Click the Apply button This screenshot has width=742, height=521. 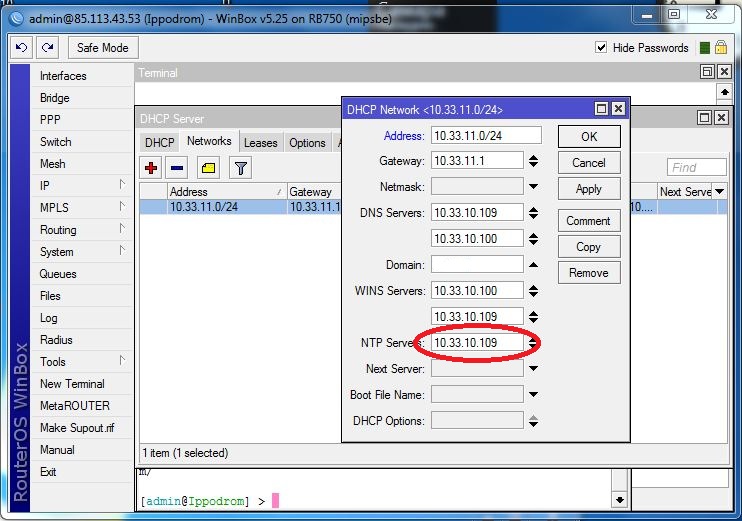tap(589, 189)
